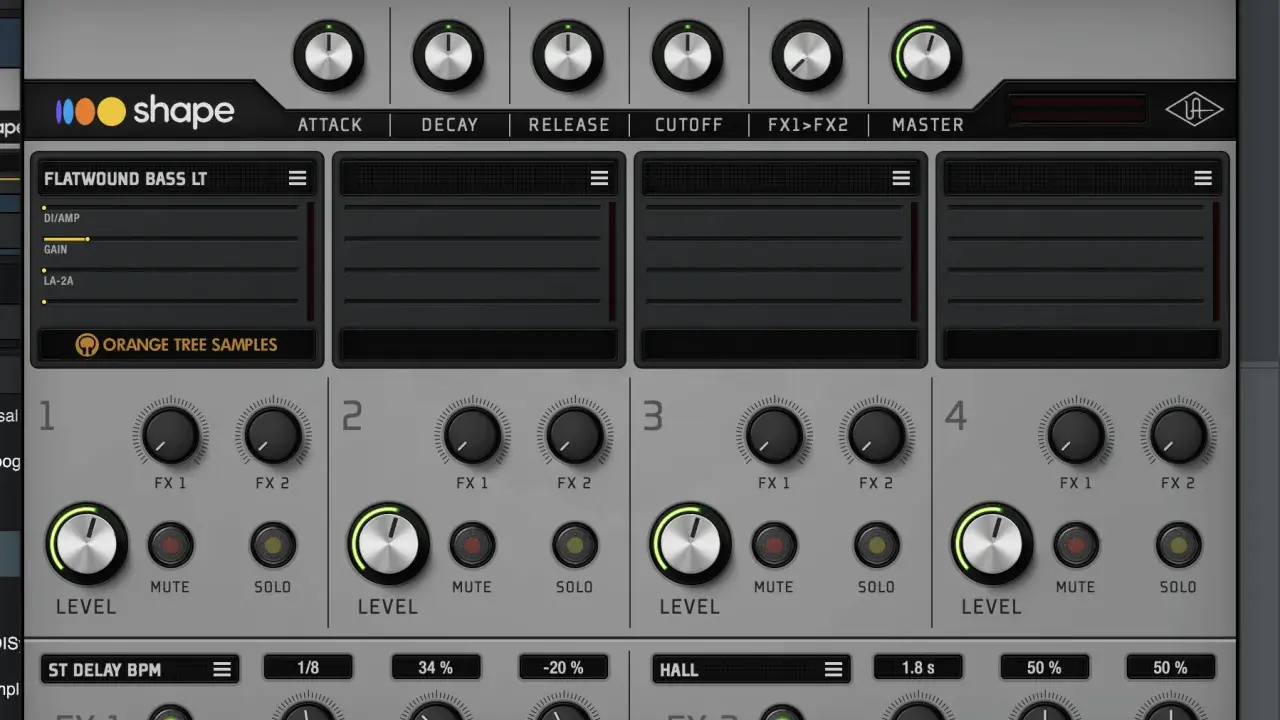Click the FX 2 send knob for layer 3
Screen dimensions: 1280x720
pos(877,435)
